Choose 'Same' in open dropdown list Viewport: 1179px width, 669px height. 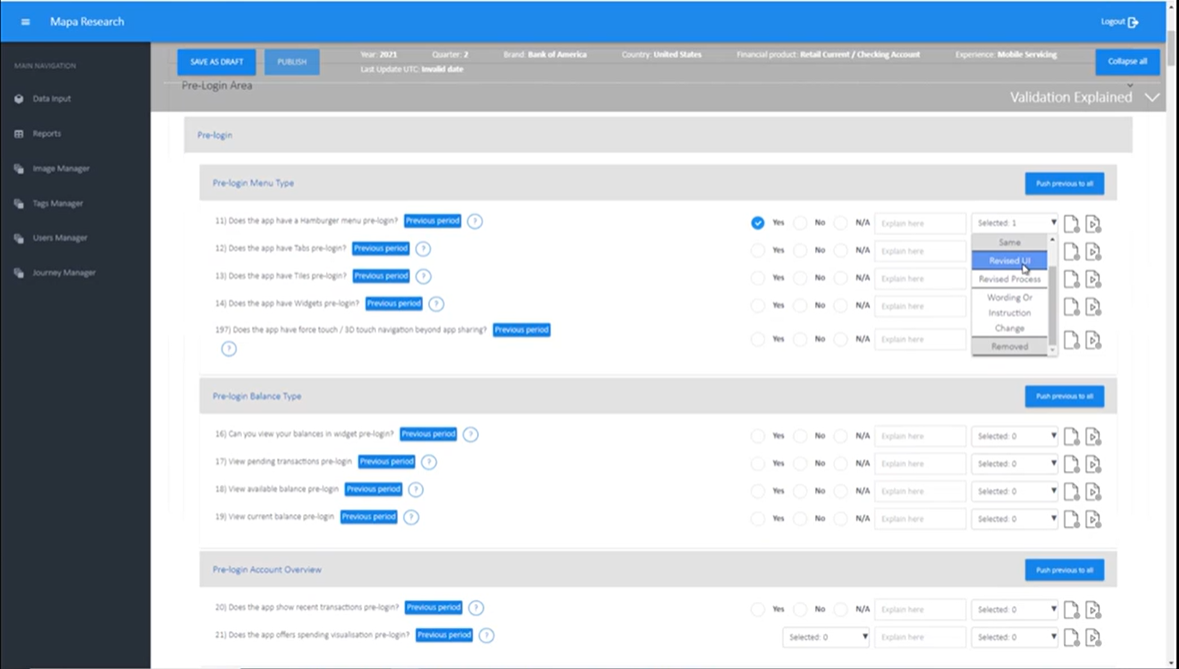1009,242
